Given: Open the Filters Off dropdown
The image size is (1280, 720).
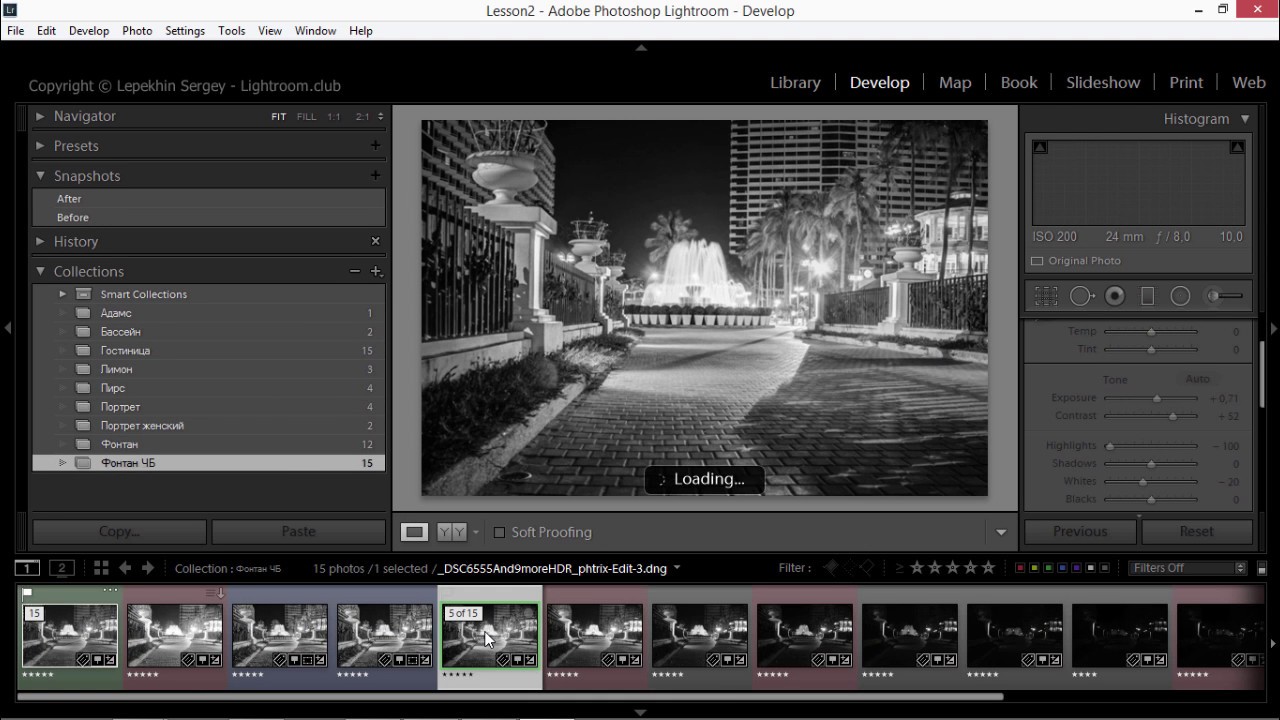Looking at the screenshot, I should tap(1188, 568).
